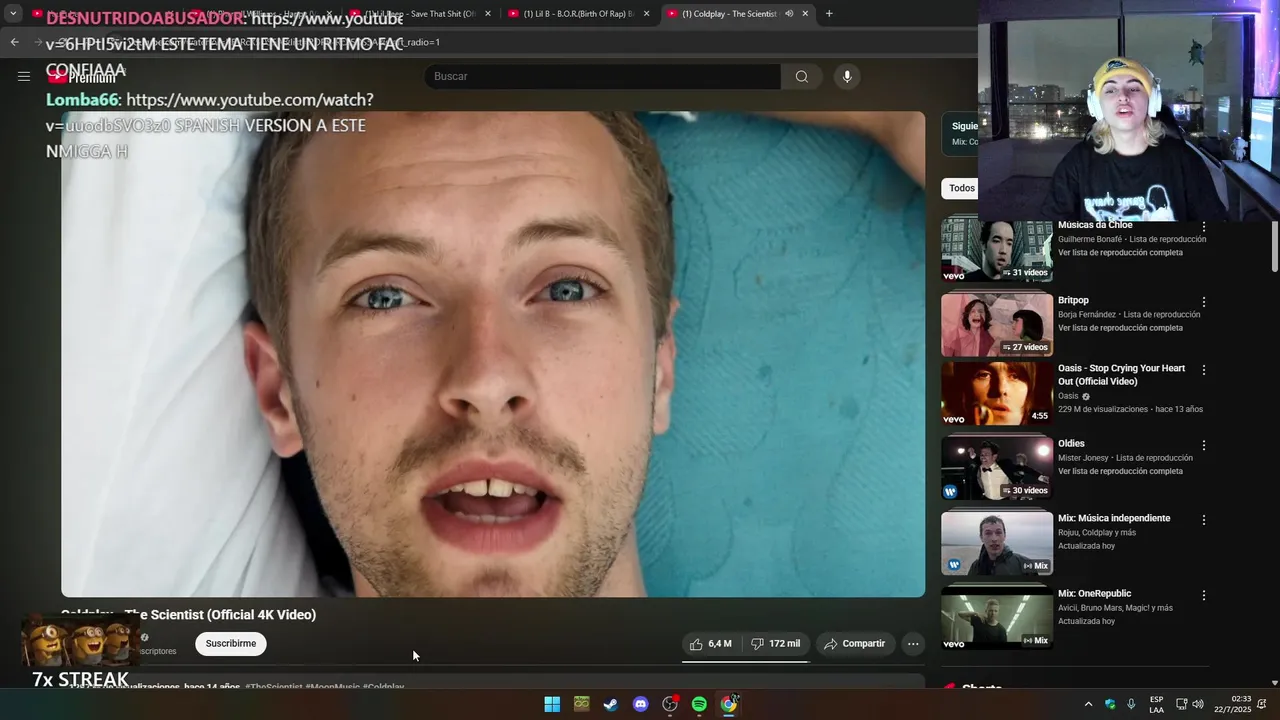1280x720 pixels.
Task: Switch to the Save That Shit tab
Action: (420, 14)
